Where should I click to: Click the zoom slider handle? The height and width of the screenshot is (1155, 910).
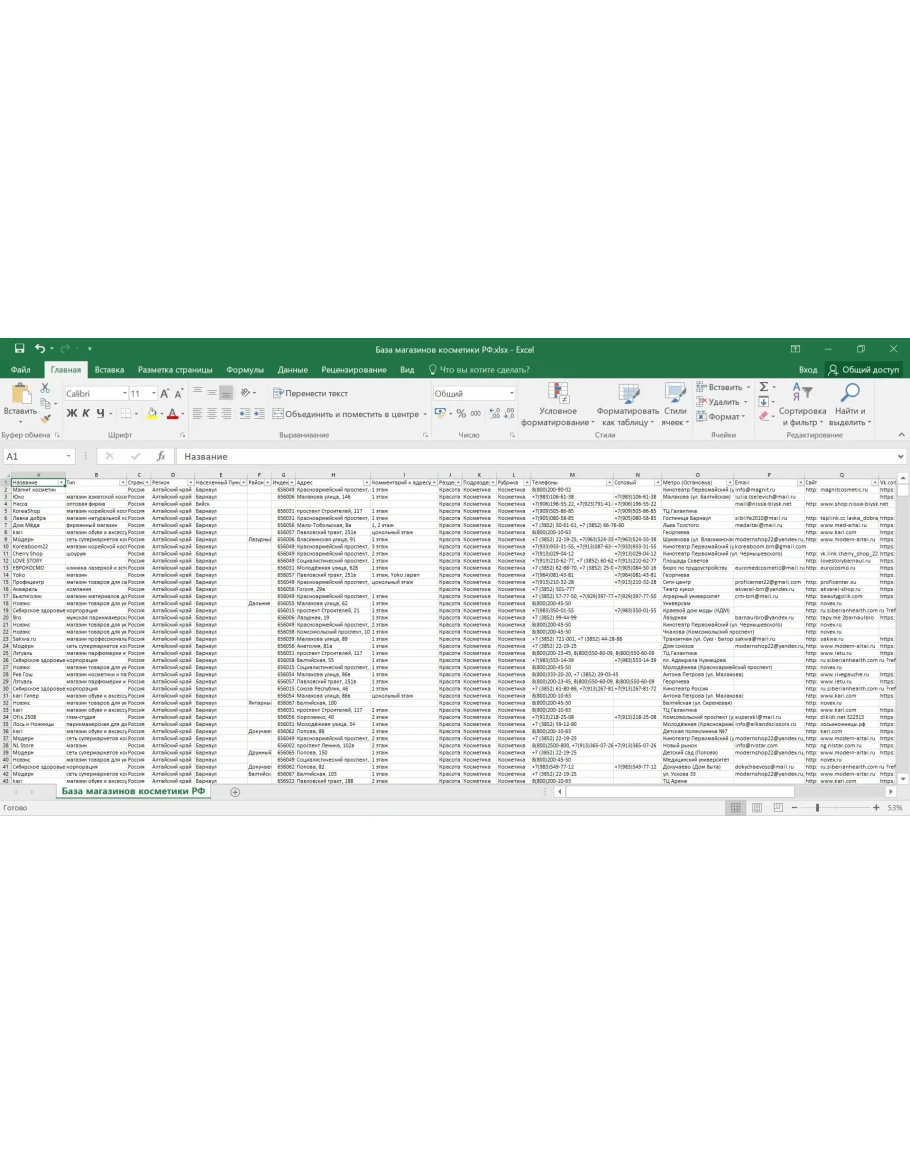tap(817, 808)
